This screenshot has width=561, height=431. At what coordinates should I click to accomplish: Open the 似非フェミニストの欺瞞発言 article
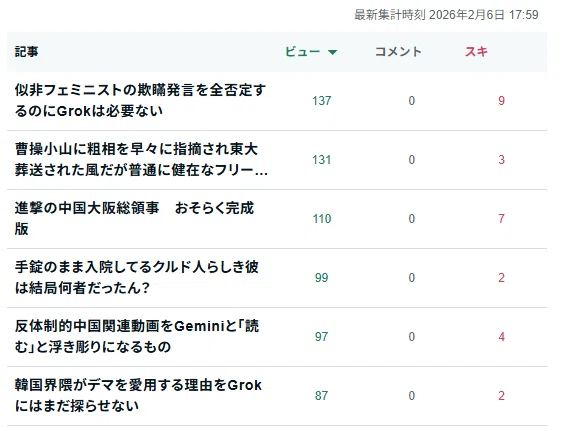[140, 101]
